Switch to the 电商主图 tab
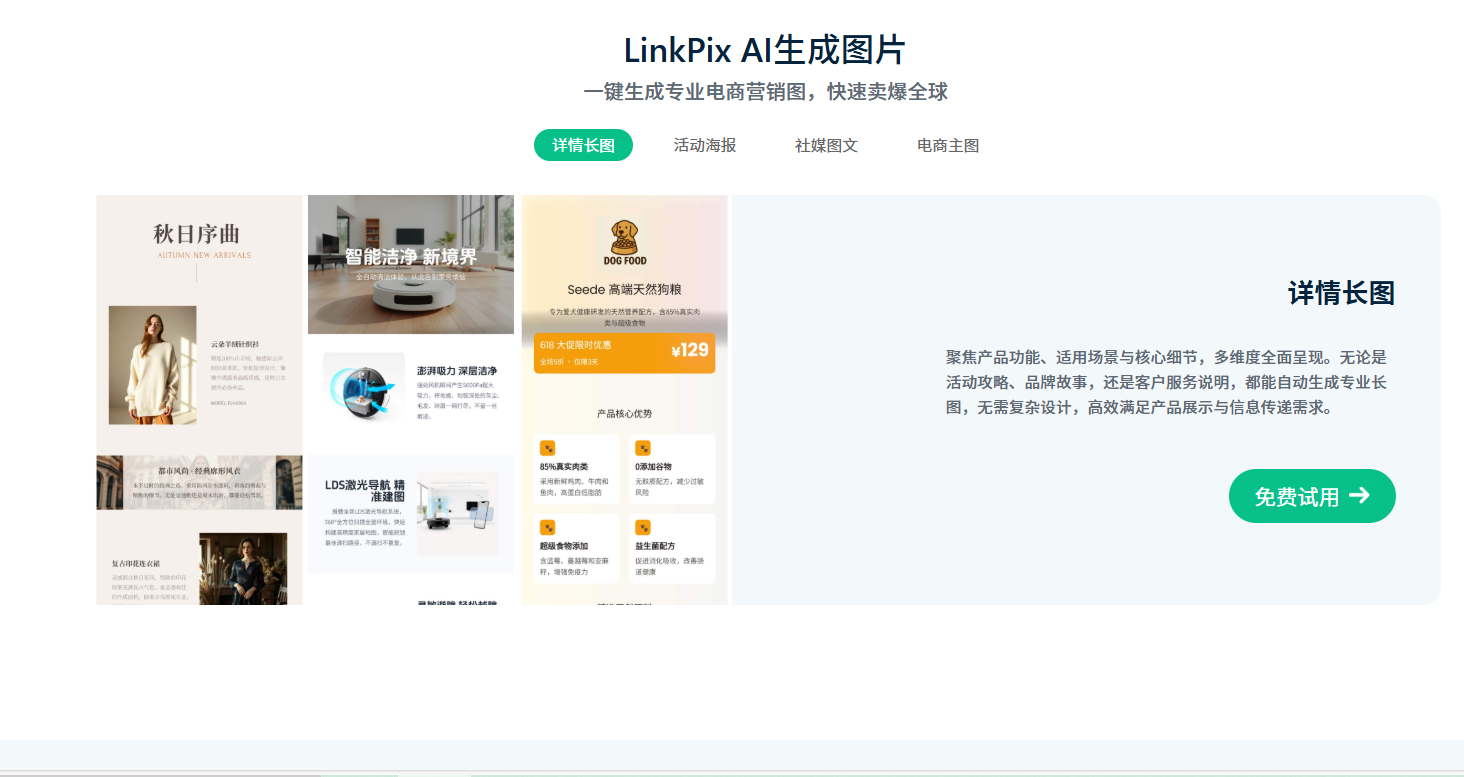1464x777 pixels. tap(947, 145)
